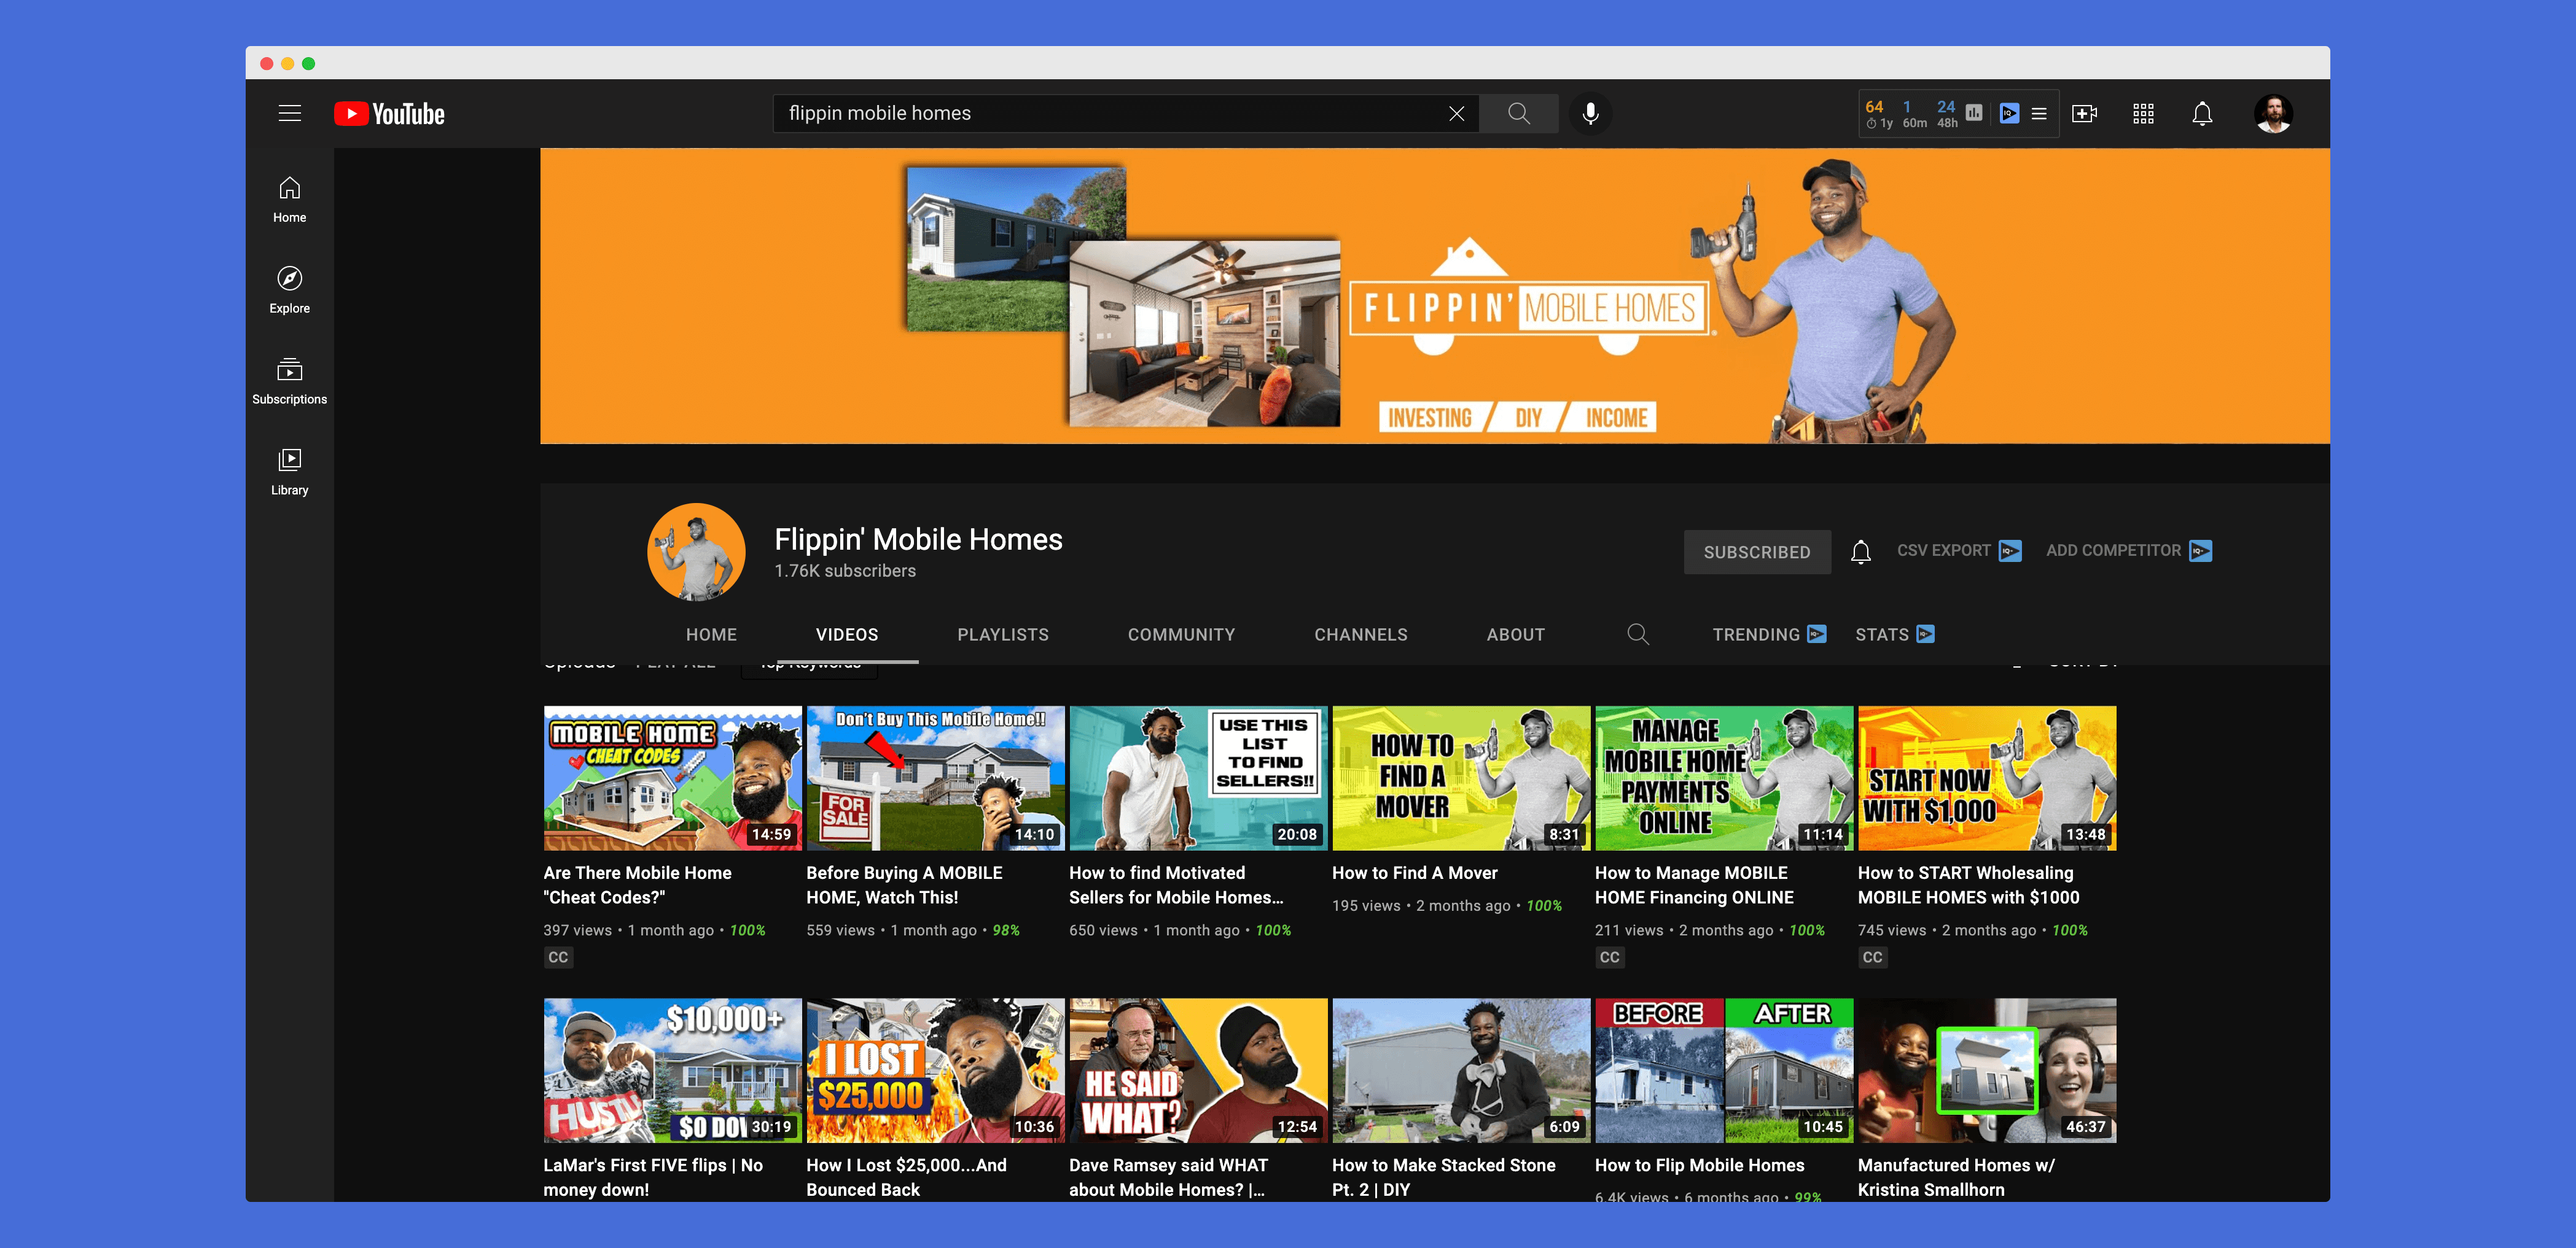Open the Use This List To Find Sellers thumbnail

tap(1198, 778)
